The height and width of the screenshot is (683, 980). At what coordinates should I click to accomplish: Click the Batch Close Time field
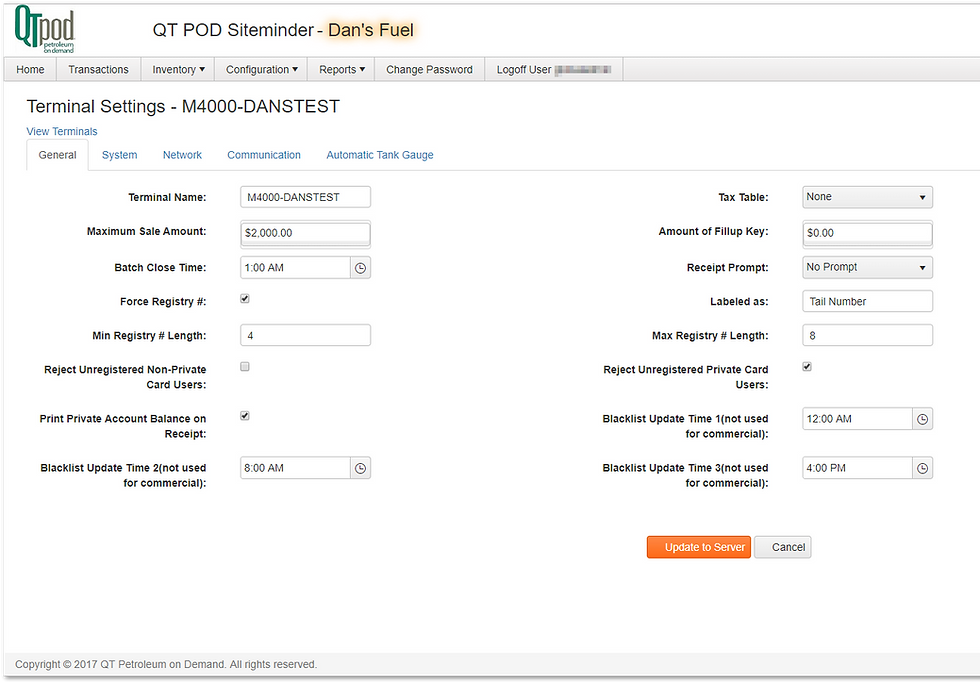(295, 267)
